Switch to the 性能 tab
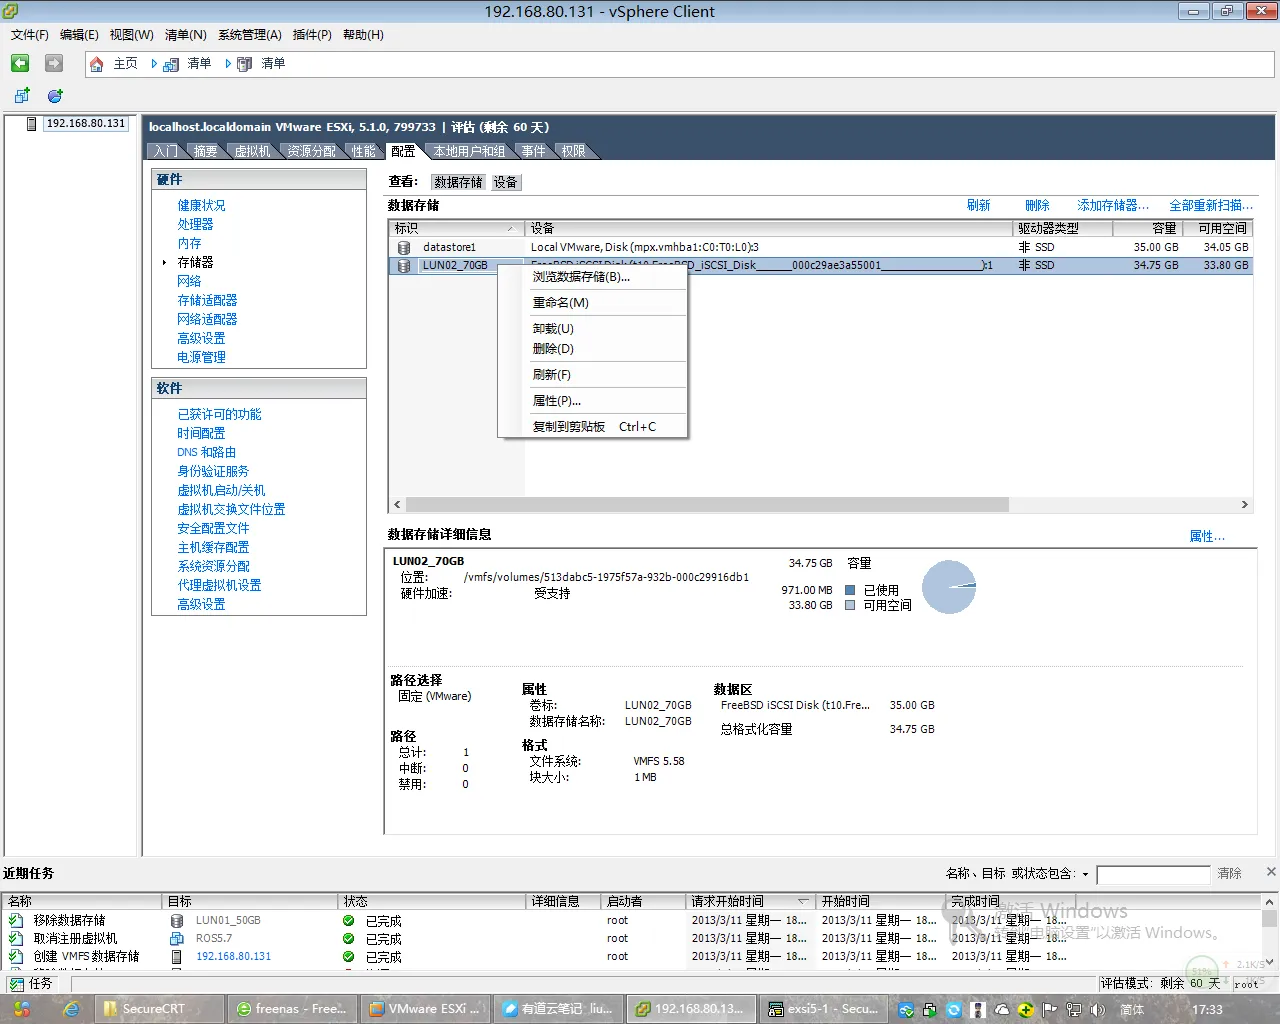 pos(364,151)
